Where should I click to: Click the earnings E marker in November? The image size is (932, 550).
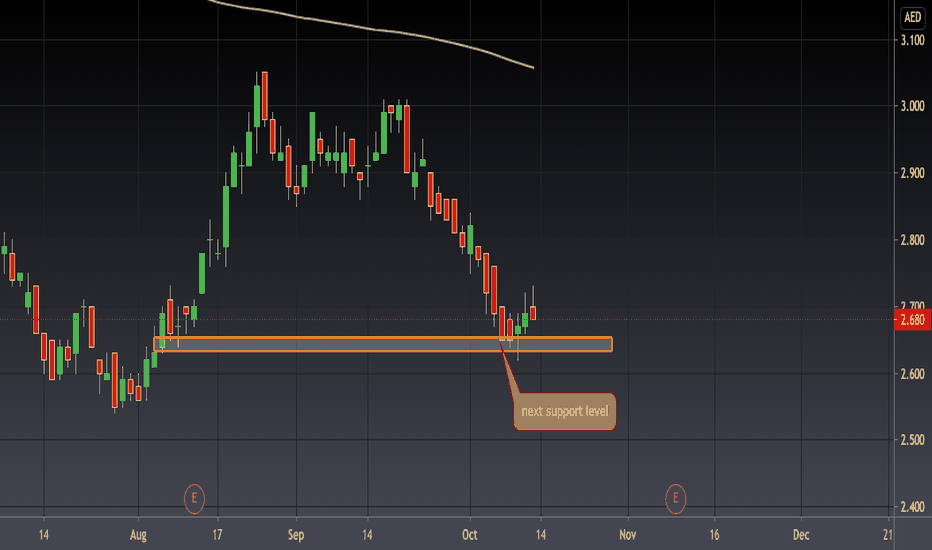[x=675, y=498]
